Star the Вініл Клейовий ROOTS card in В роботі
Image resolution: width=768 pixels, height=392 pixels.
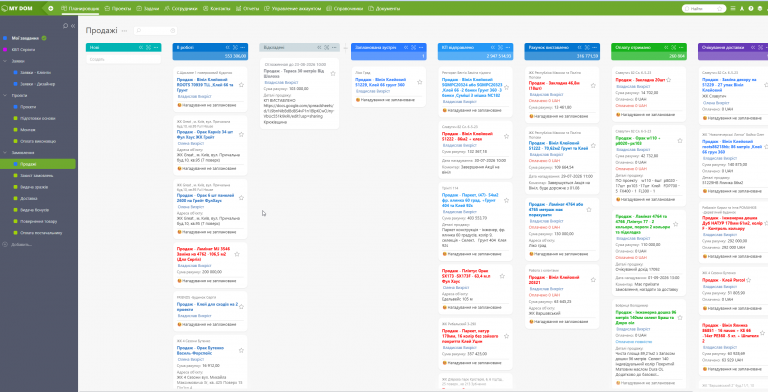tap(241, 85)
